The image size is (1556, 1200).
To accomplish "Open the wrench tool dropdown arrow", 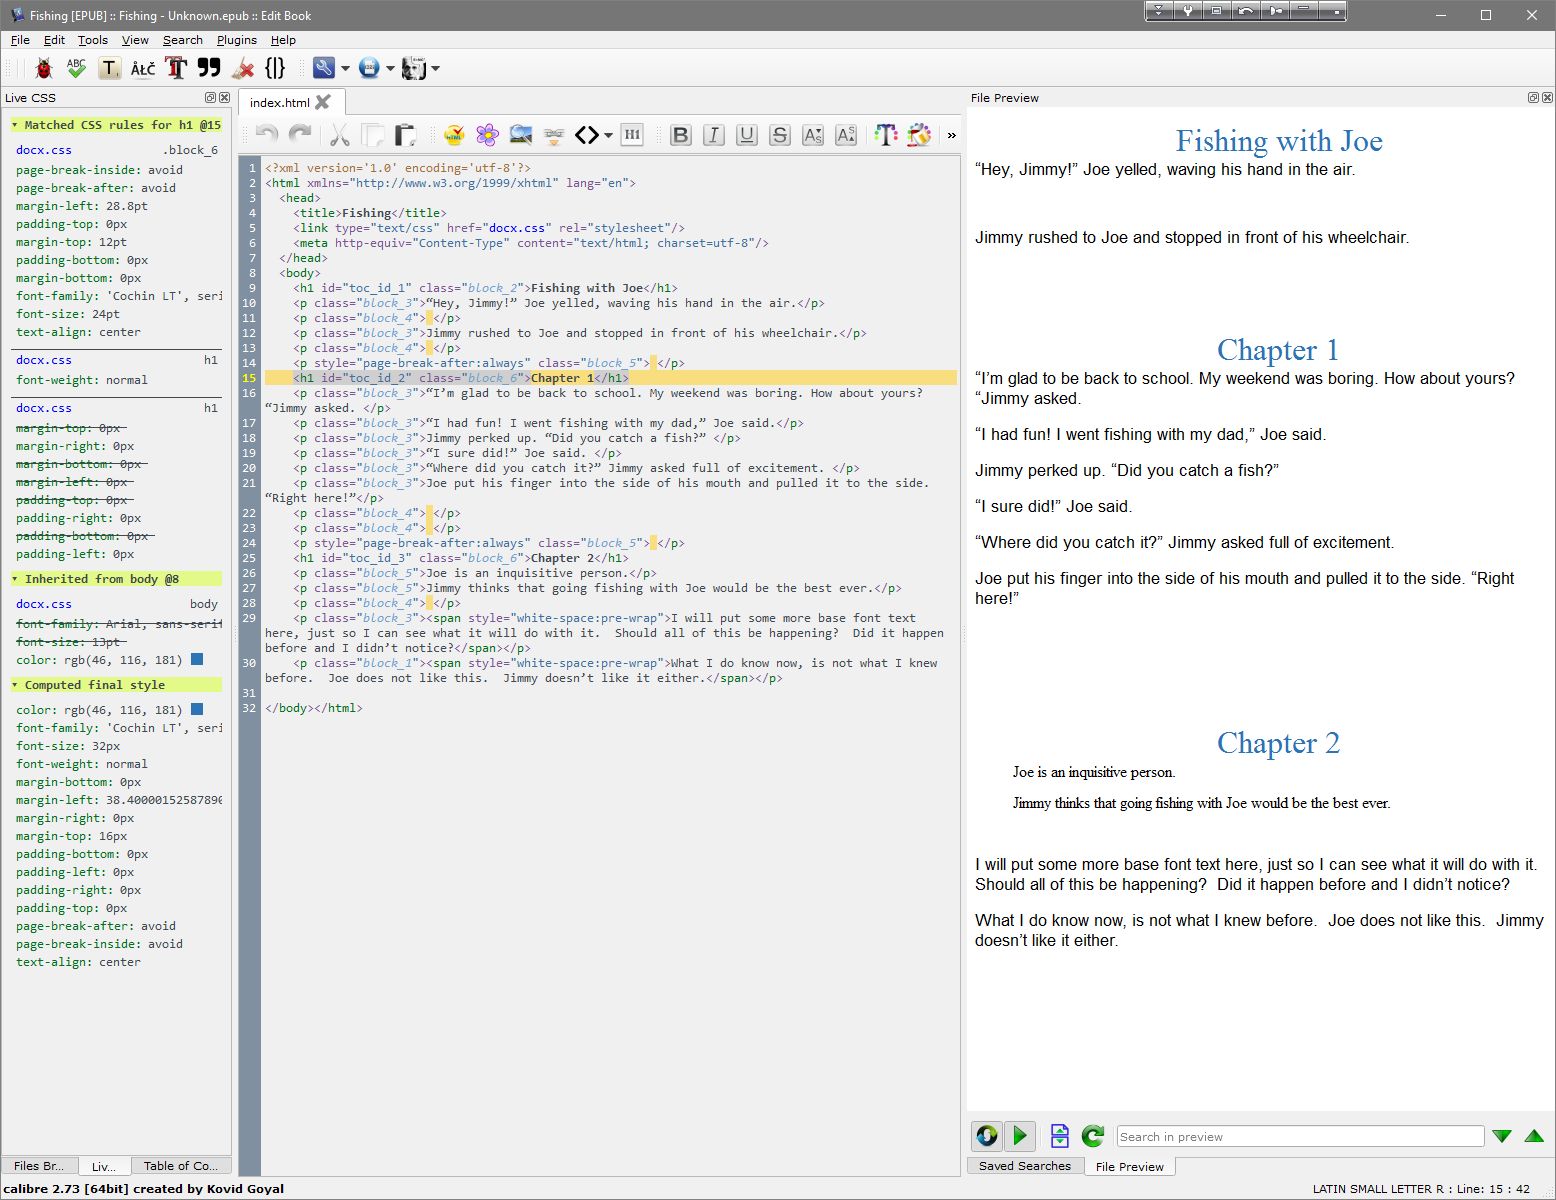I will click(x=345, y=69).
